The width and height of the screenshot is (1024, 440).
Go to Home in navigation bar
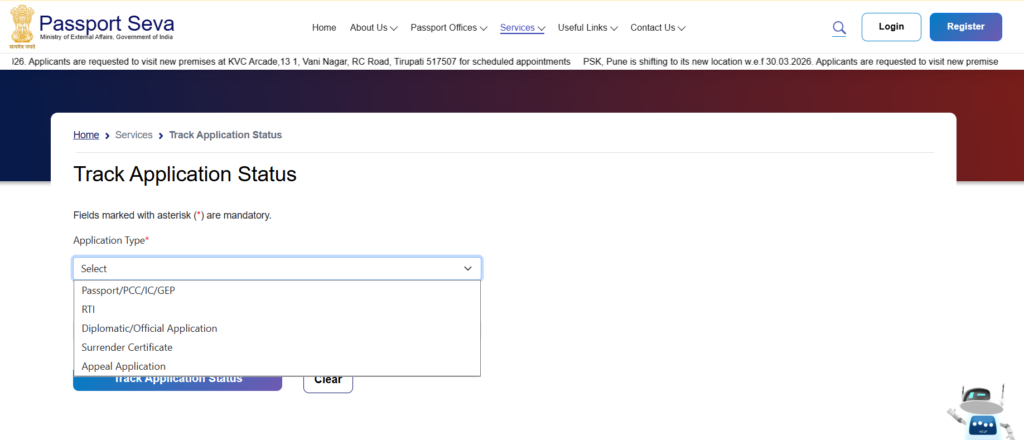pyautogui.click(x=324, y=27)
